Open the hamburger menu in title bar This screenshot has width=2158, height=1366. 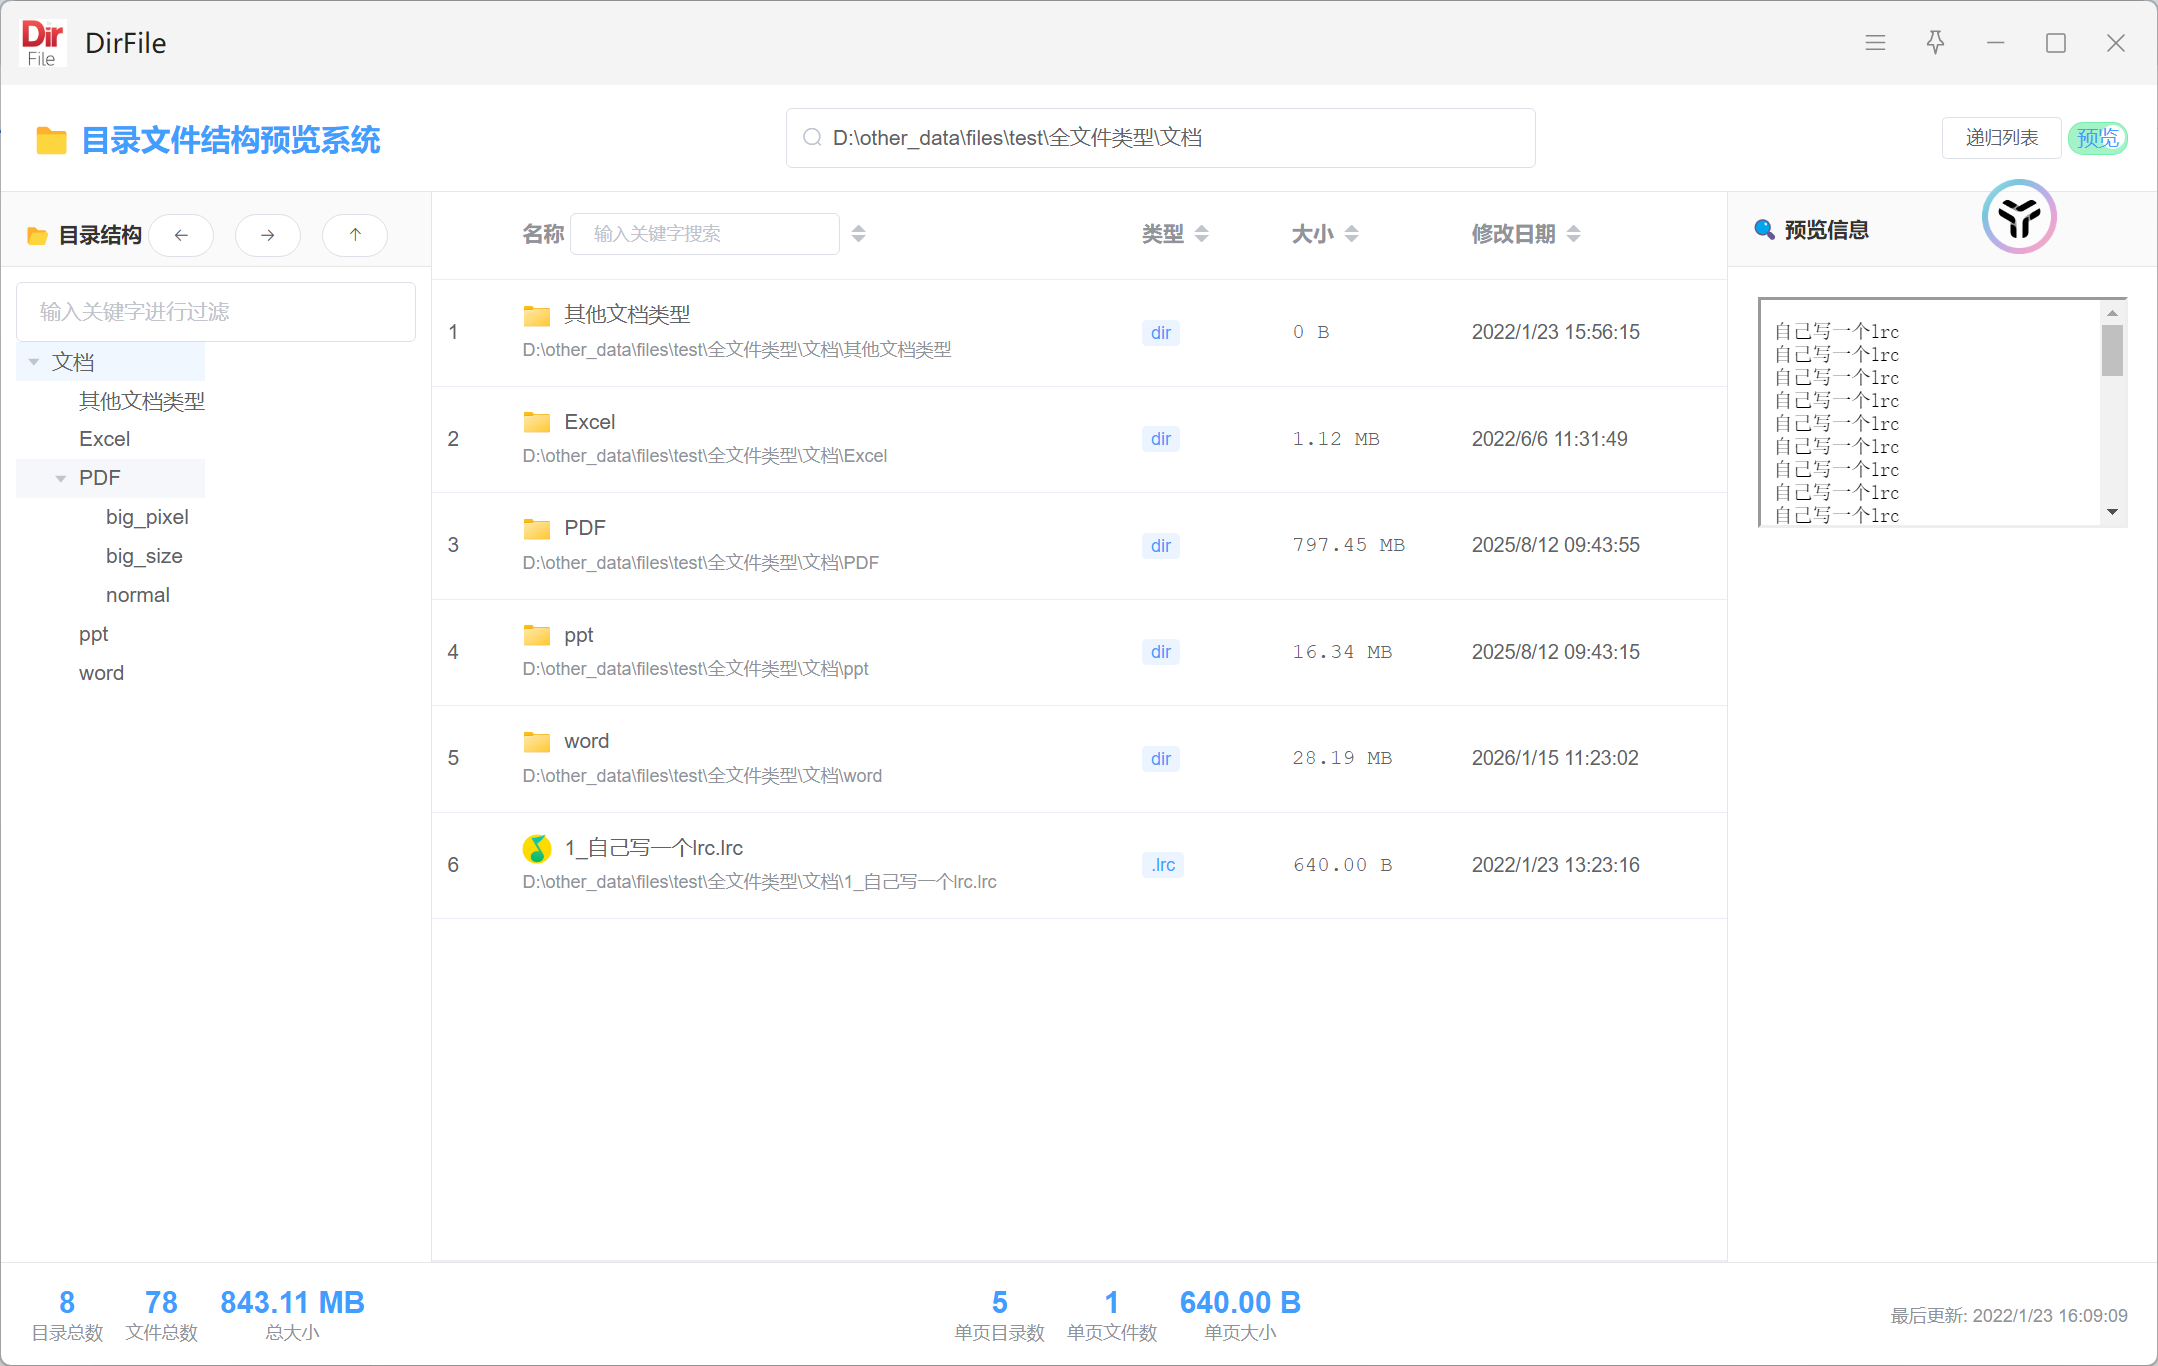[x=1875, y=43]
